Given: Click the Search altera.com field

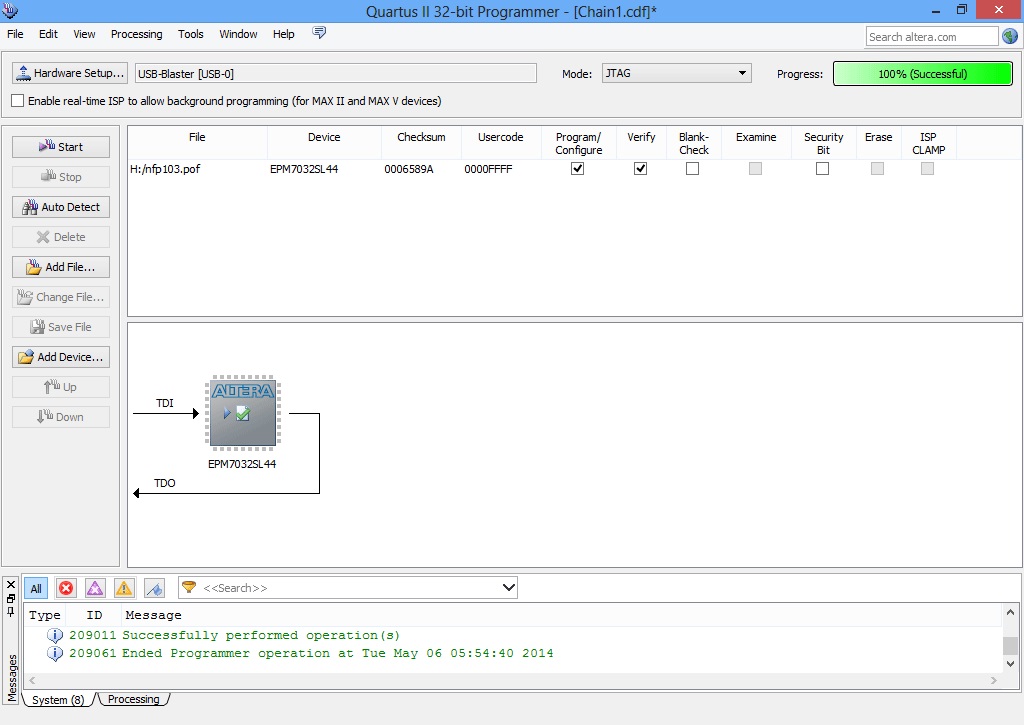Looking at the screenshot, I should click(x=932, y=37).
